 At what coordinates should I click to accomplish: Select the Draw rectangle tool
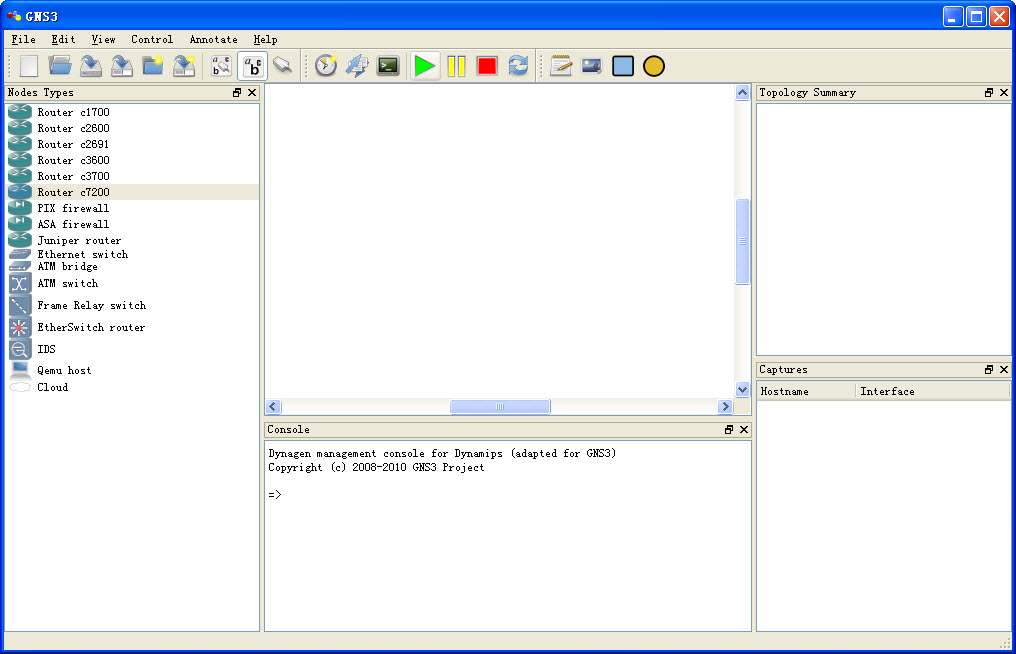click(623, 66)
